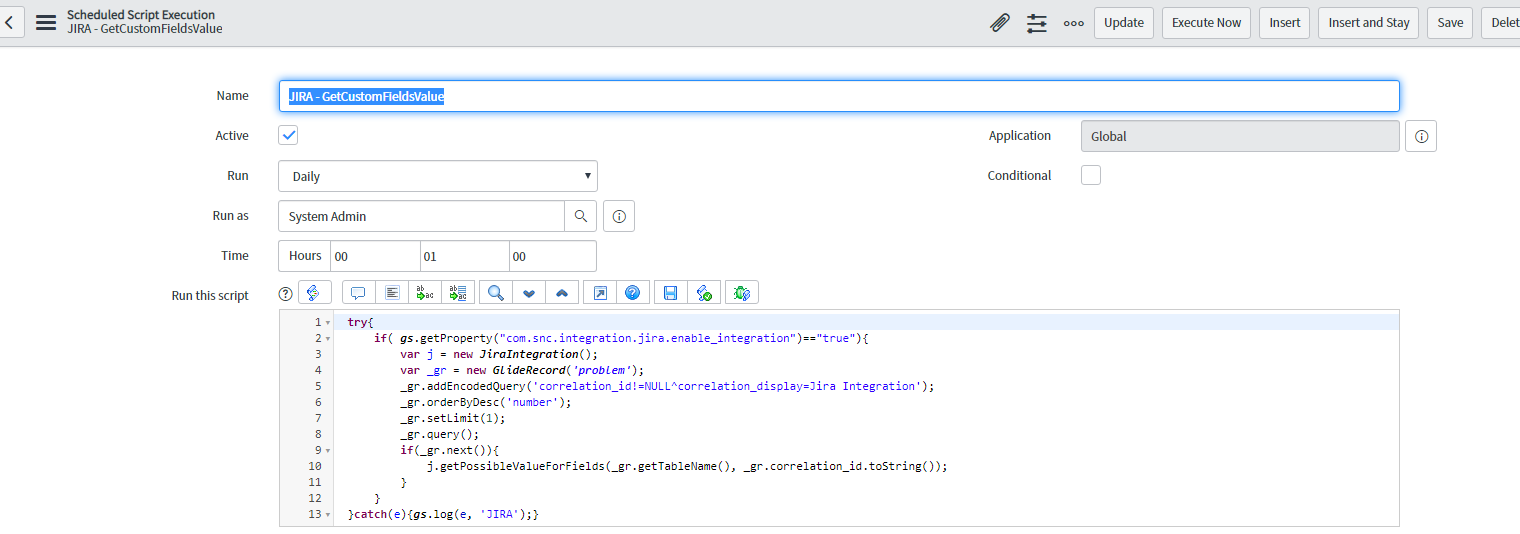Open the script editor search tool
The image size is (1520, 534).
496,293
